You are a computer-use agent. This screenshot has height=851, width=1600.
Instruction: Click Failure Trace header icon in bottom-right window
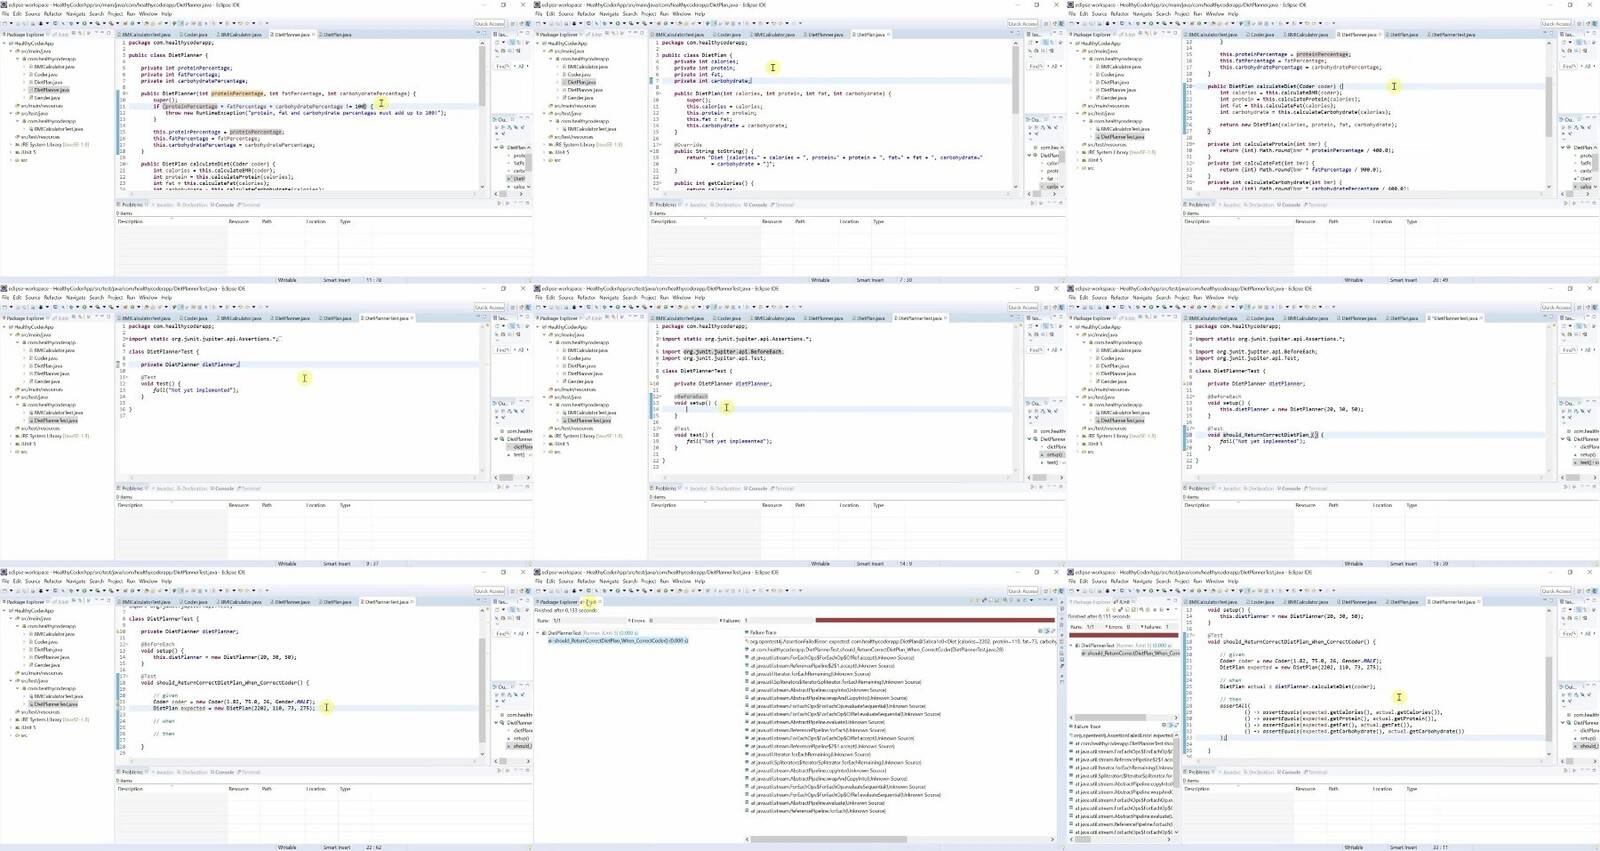(1072, 727)
